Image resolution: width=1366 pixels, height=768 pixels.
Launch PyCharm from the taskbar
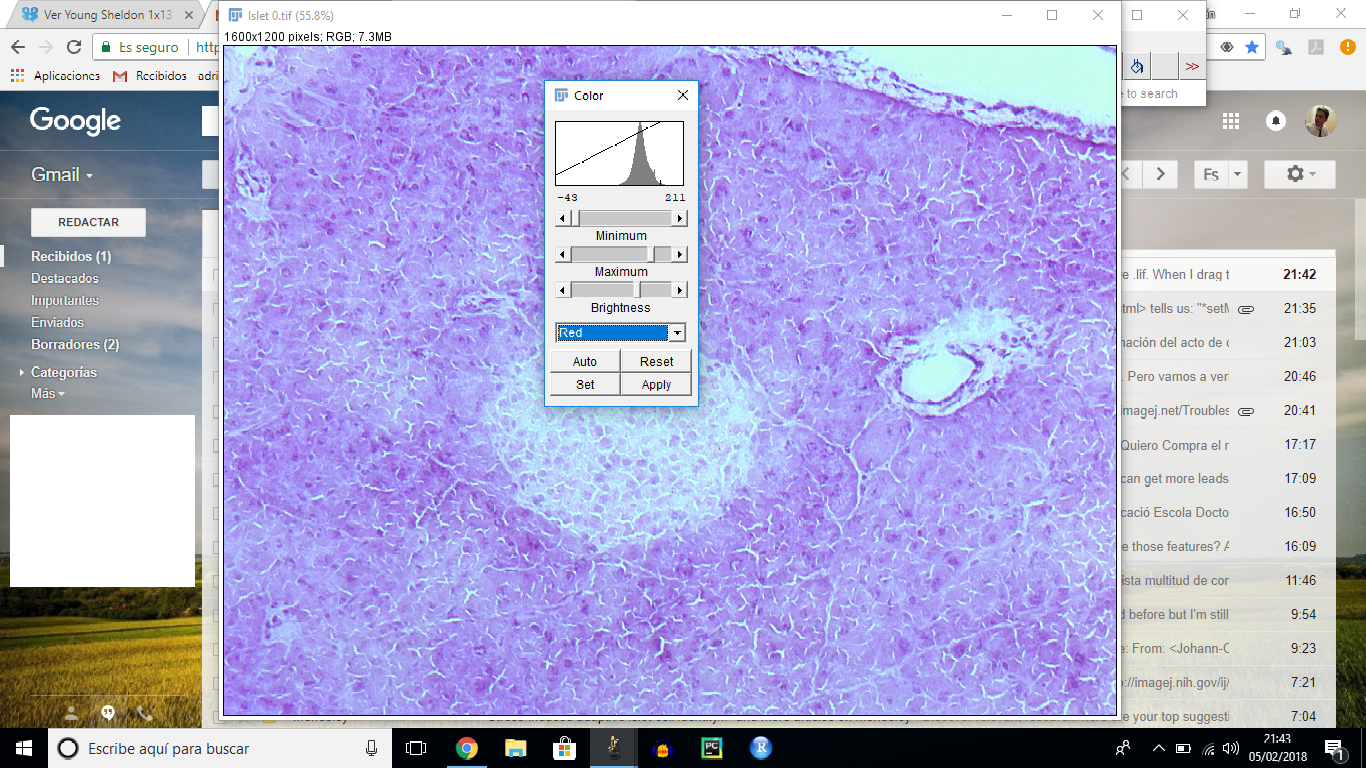tap(712, 748)
